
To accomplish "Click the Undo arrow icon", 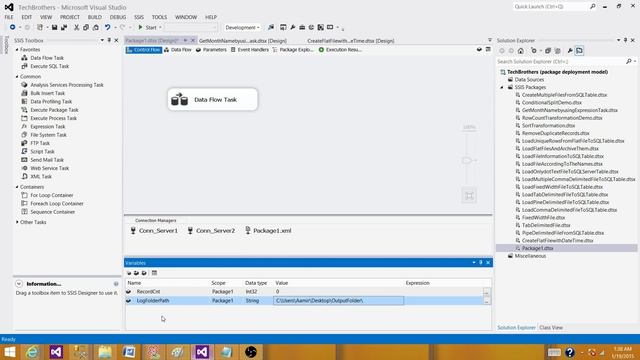I will 107,27.
